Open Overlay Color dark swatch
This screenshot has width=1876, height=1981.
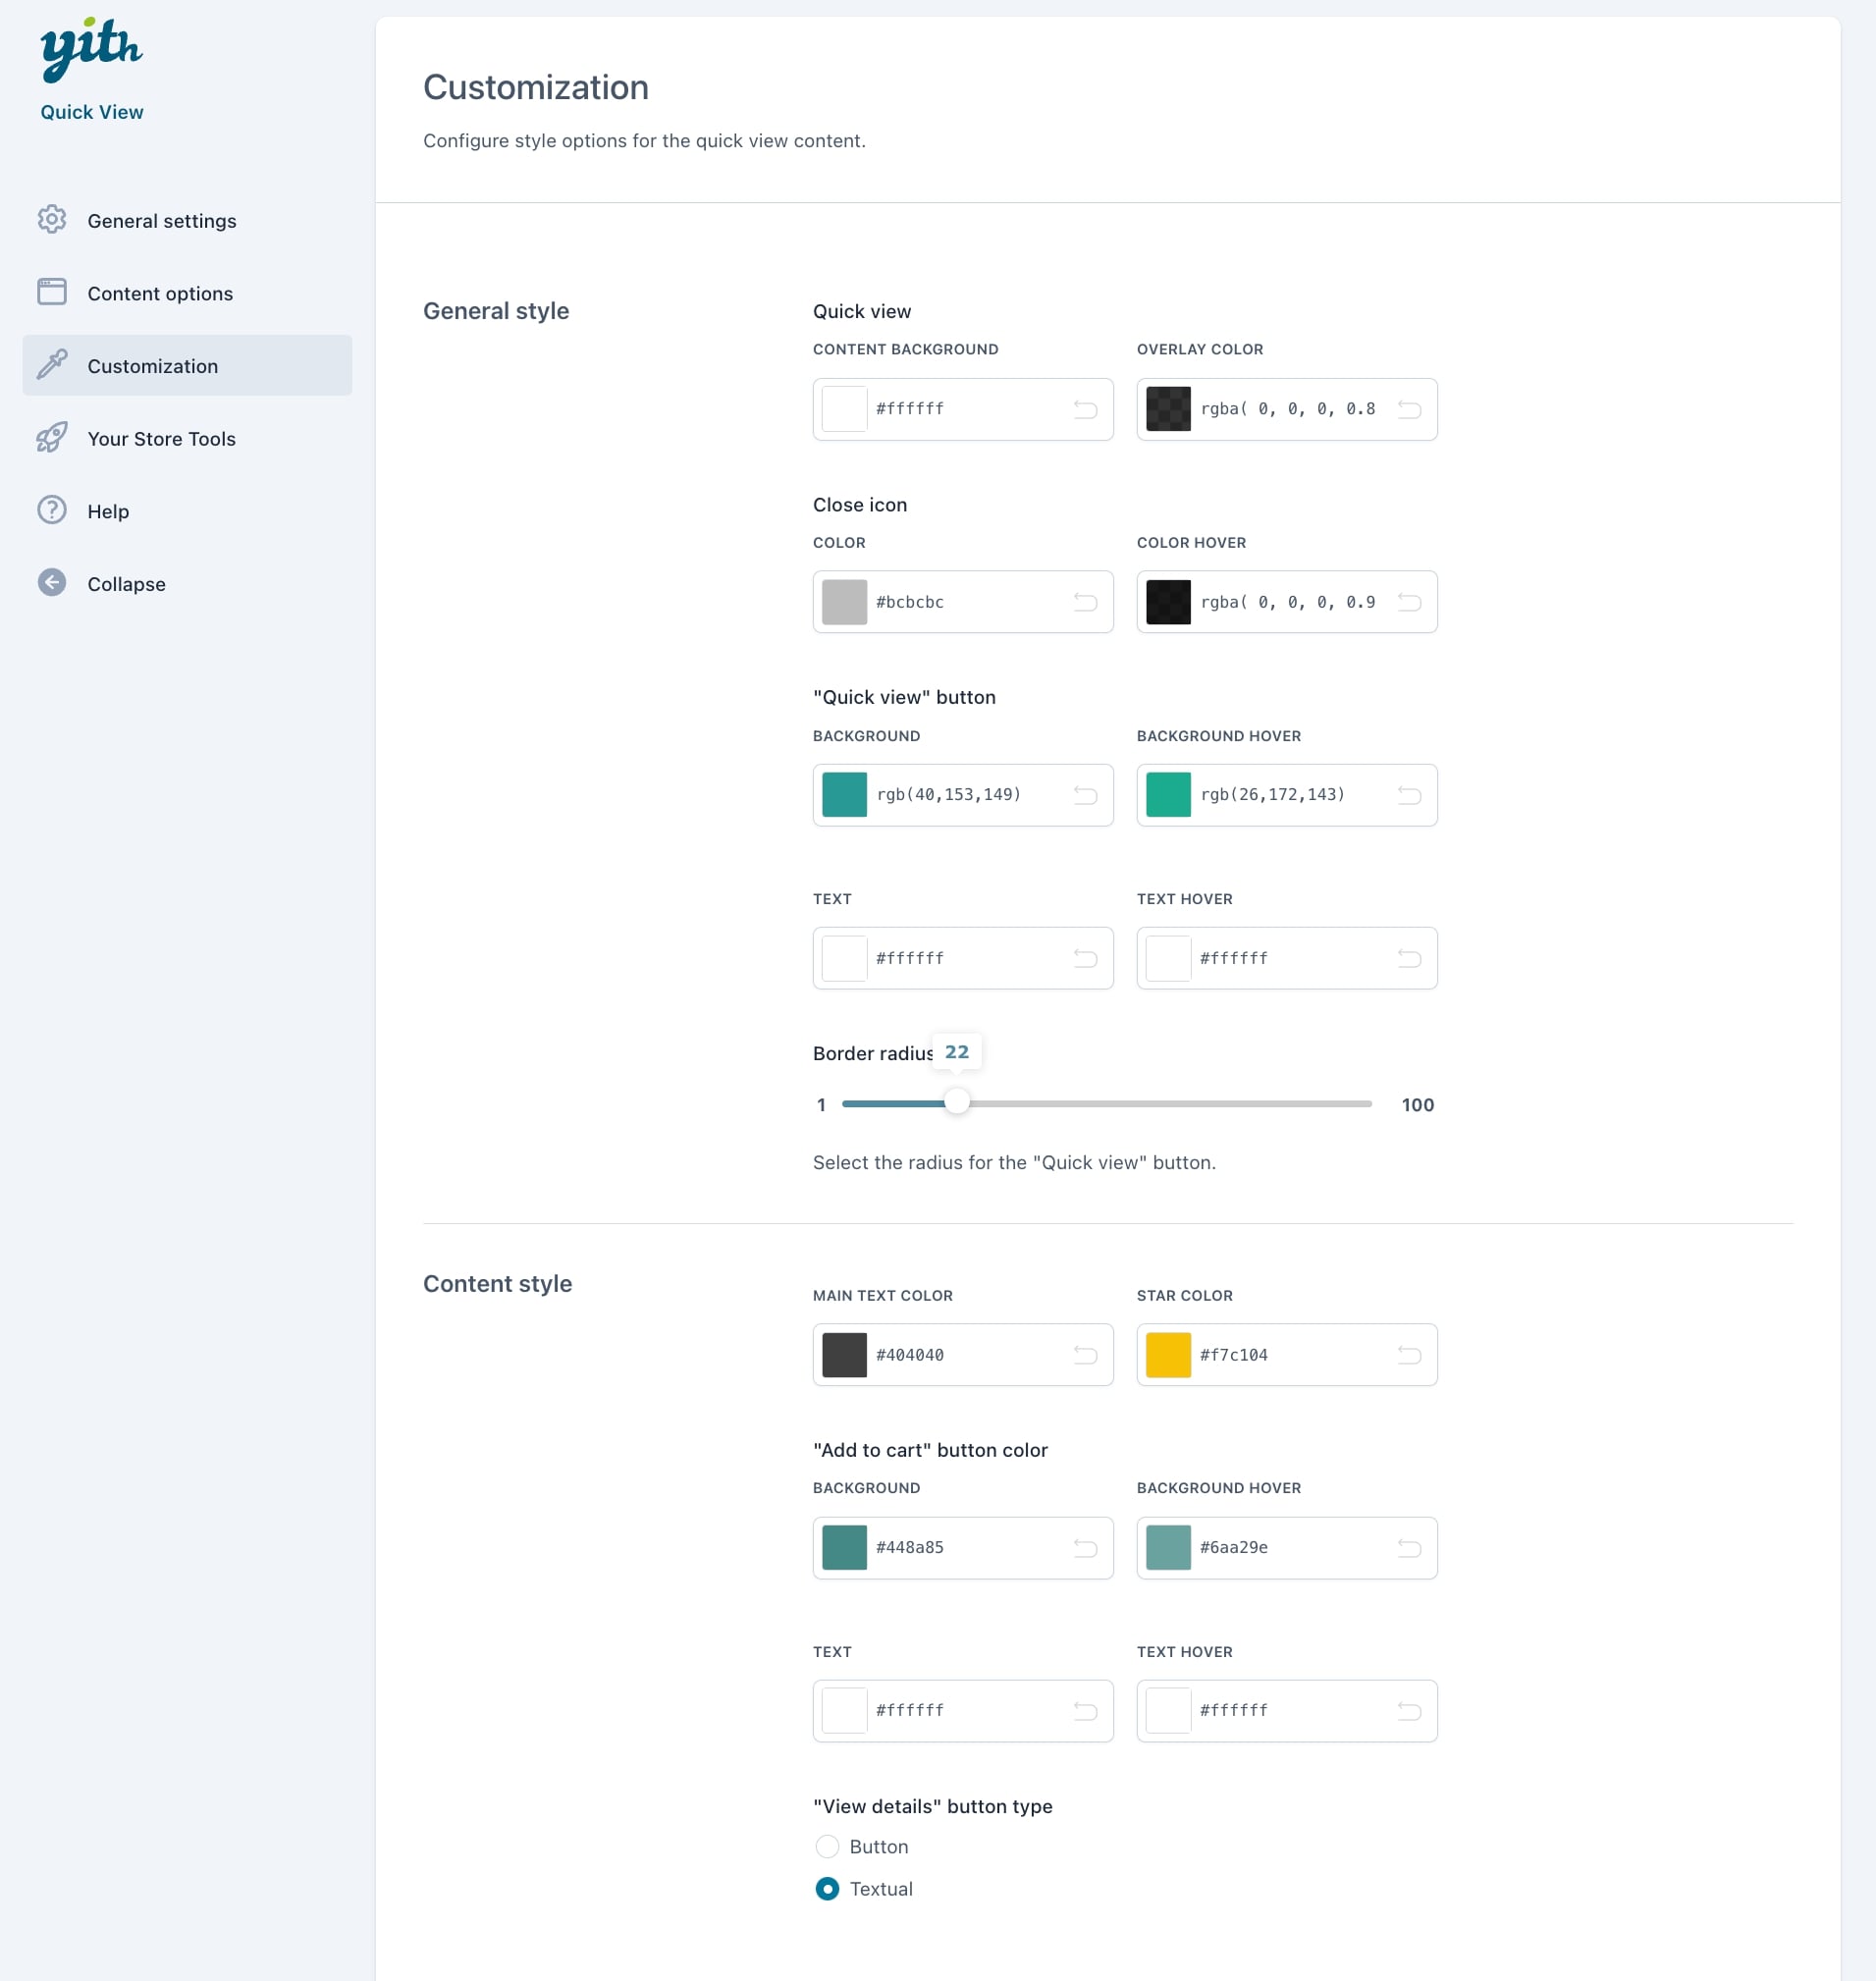[x=1168, y=409]
